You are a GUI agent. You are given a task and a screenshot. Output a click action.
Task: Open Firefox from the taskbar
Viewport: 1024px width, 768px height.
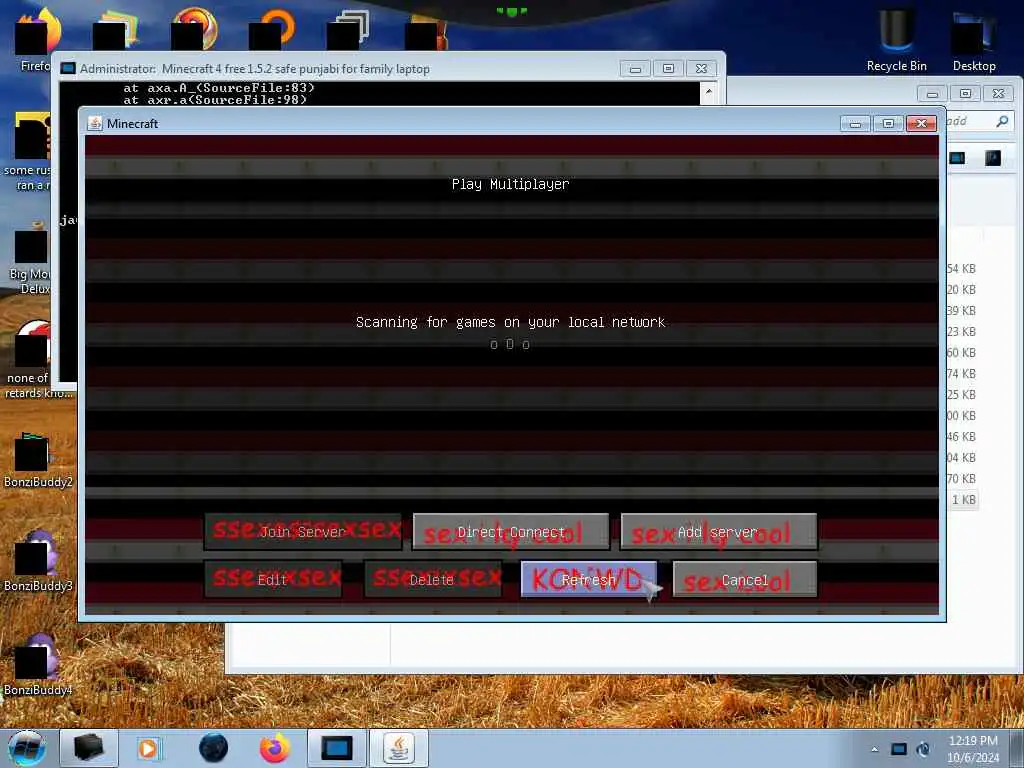pos(275,748)
